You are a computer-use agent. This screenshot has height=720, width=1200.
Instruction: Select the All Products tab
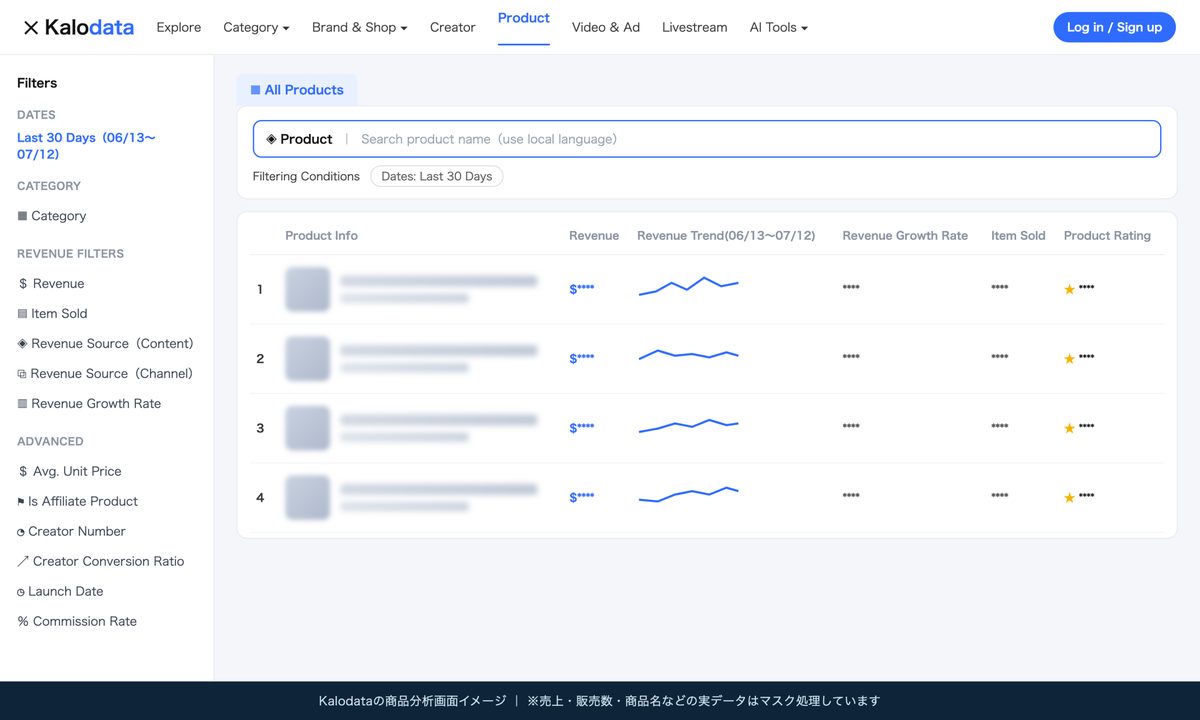[x=297, y=90]
